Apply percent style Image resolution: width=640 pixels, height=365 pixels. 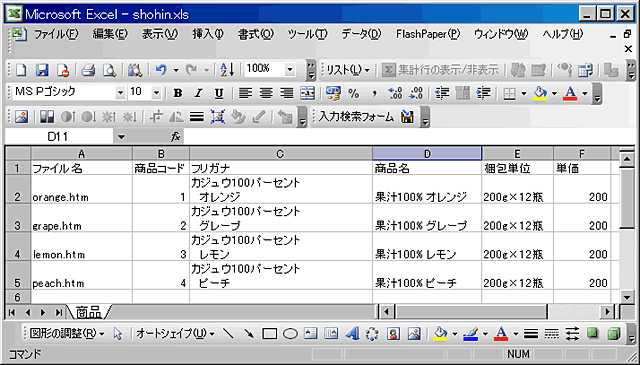point(353,93)
